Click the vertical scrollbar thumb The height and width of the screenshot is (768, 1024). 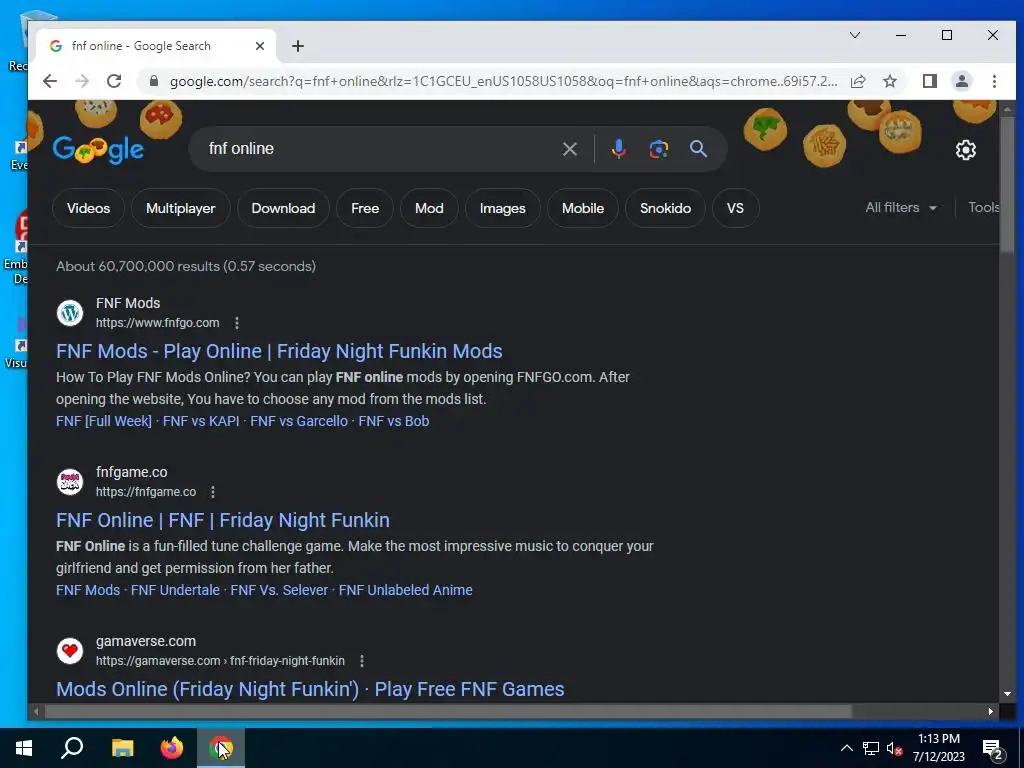point(1007,185)
